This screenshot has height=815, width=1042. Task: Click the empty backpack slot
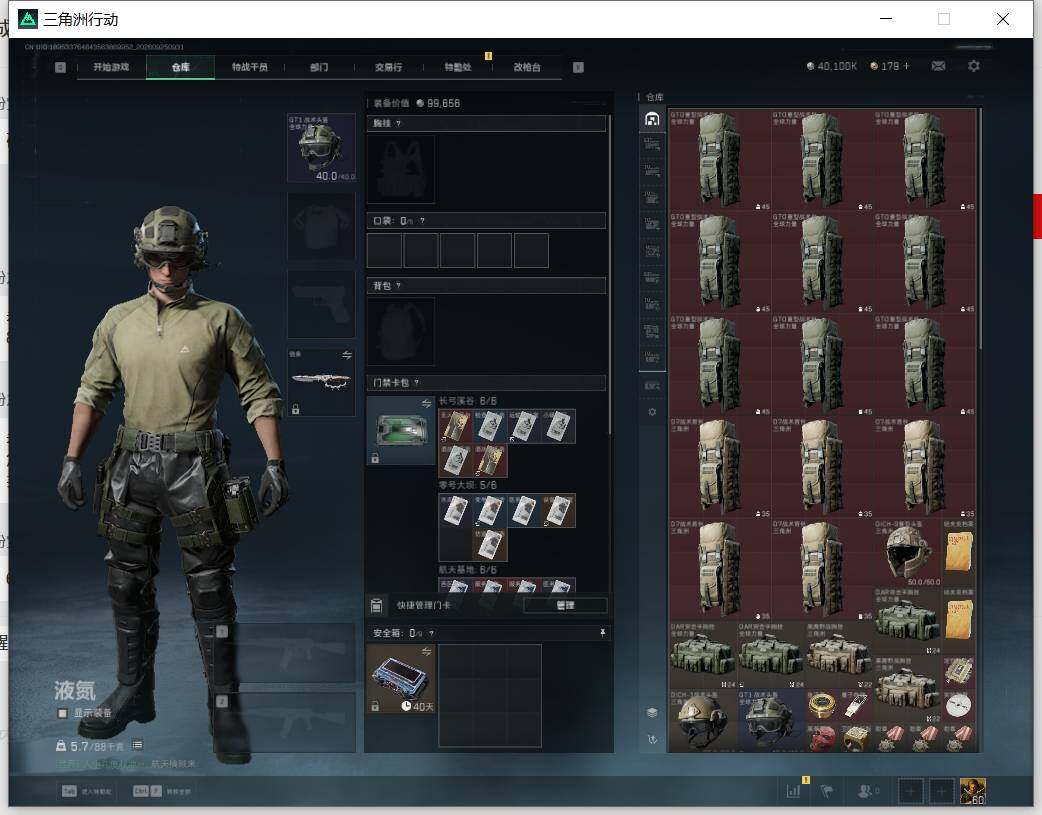pos(401,331)
